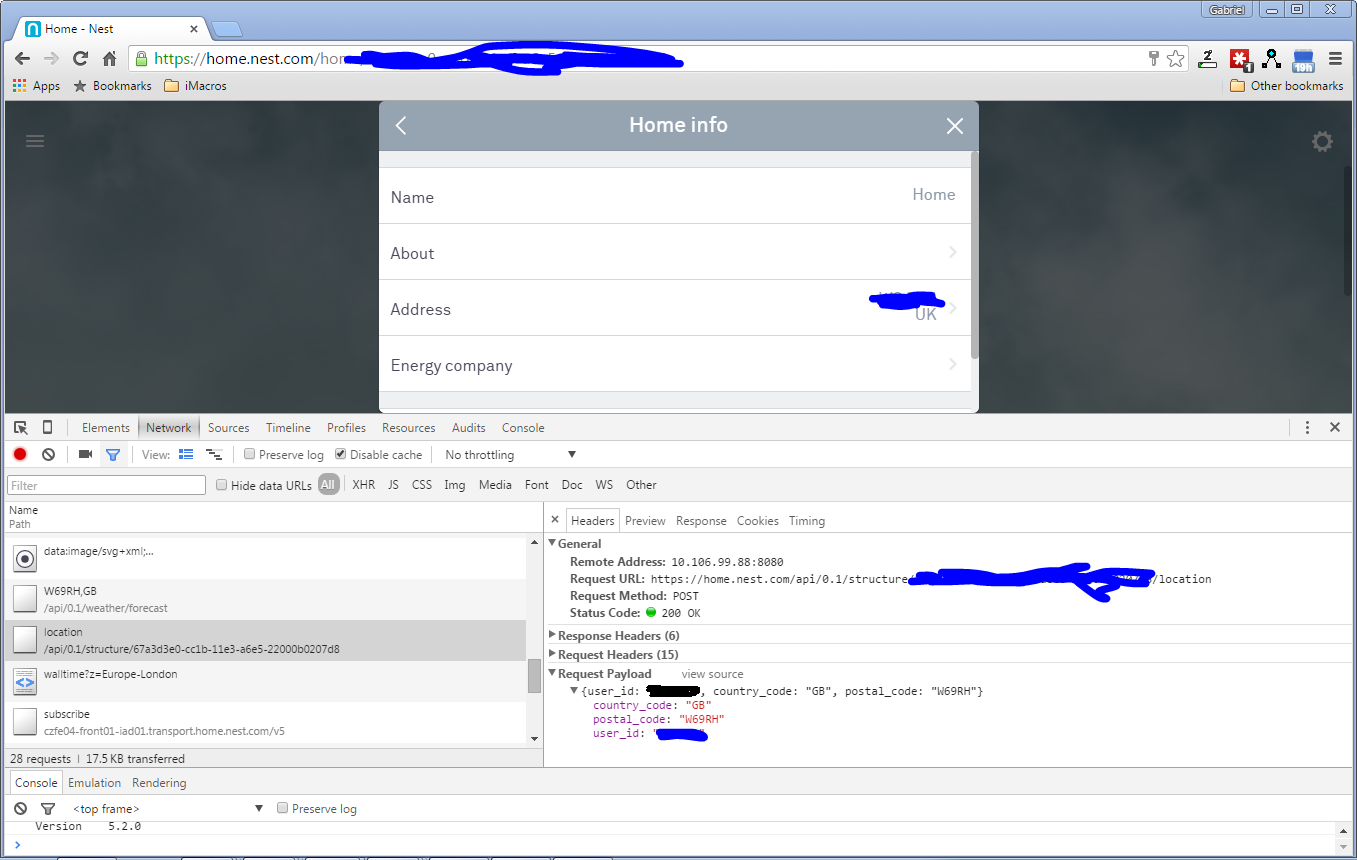Collapse the payload JSON object tree
The image size is (1357, 860).
pos(574,691)
